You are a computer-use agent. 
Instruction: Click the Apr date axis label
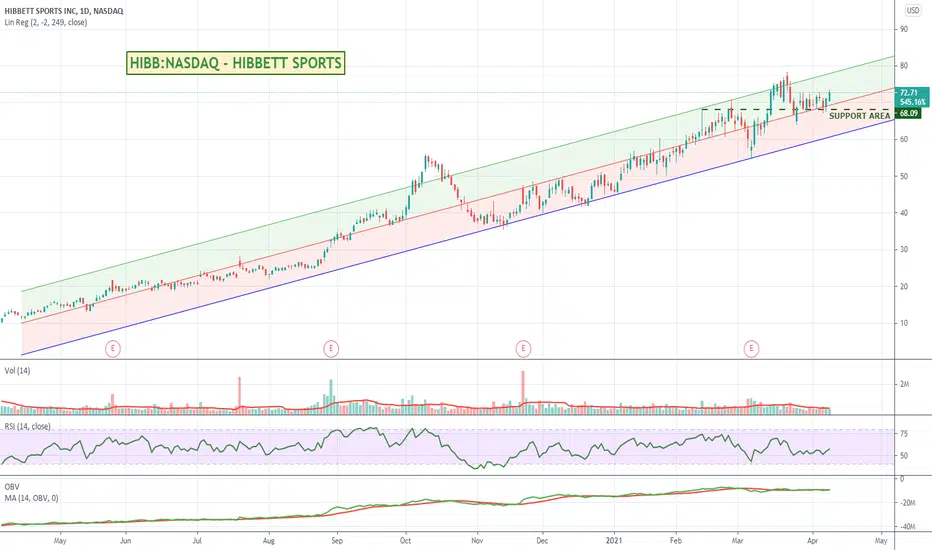[x=813, y=541]
